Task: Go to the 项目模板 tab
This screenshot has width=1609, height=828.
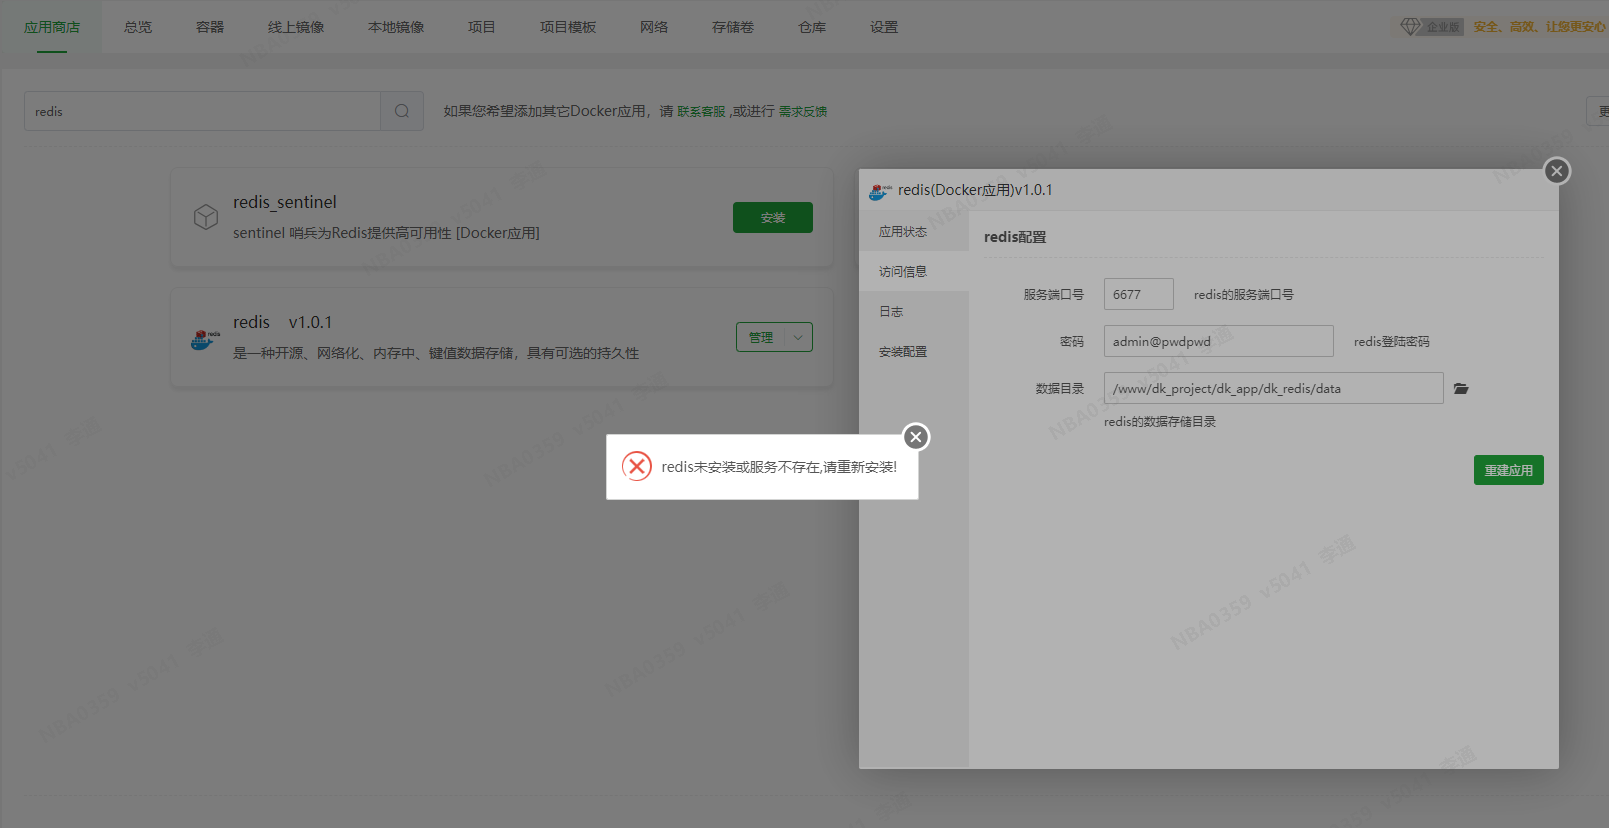Action: coord(568,27)
